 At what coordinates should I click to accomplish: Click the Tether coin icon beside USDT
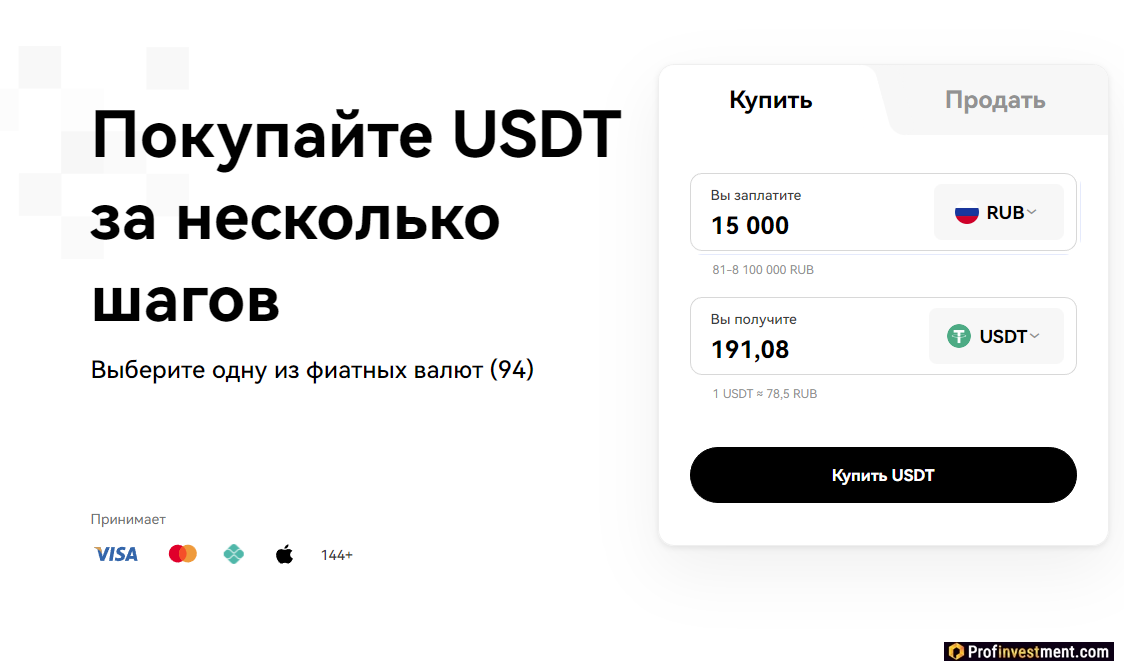click(x=959, y=336)
